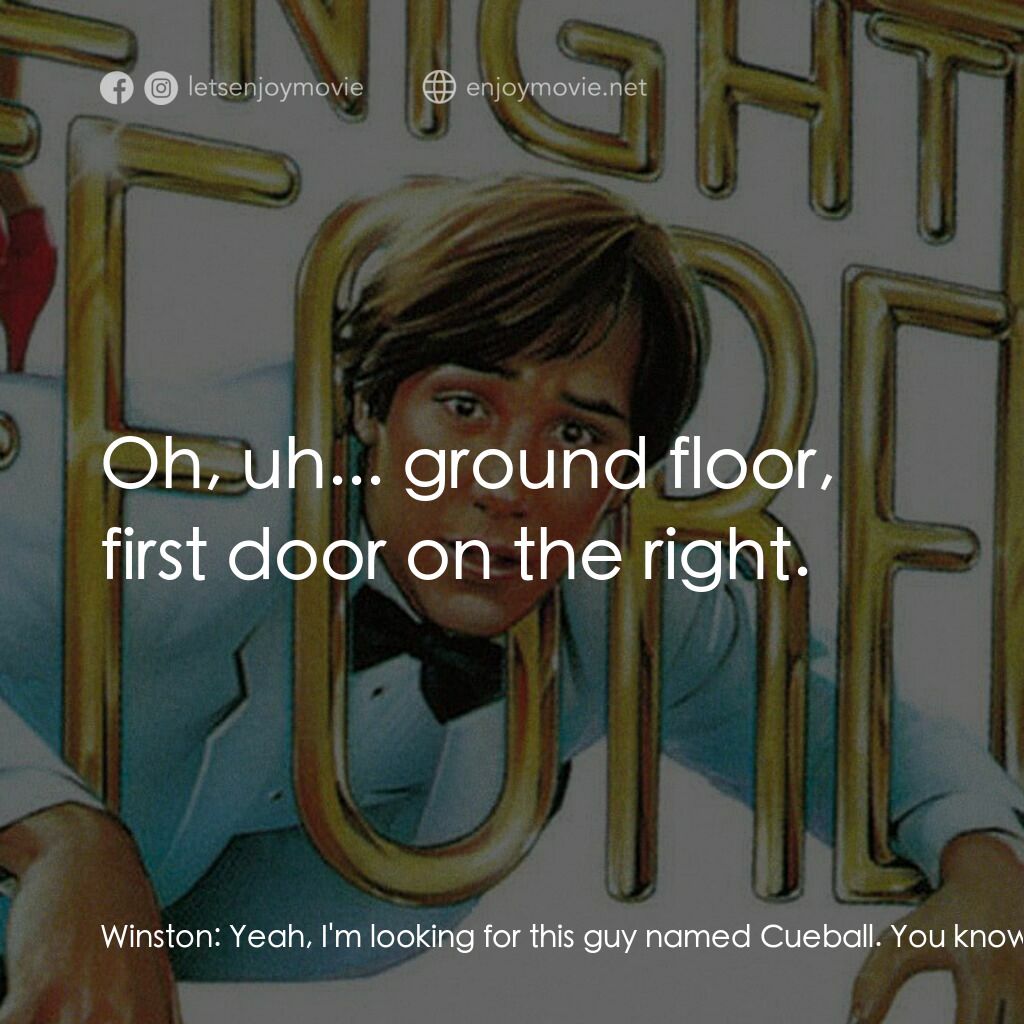The image size is (1024, 1024).
Task: Select the line 'first door on the right.'
Action: point(455,554)
